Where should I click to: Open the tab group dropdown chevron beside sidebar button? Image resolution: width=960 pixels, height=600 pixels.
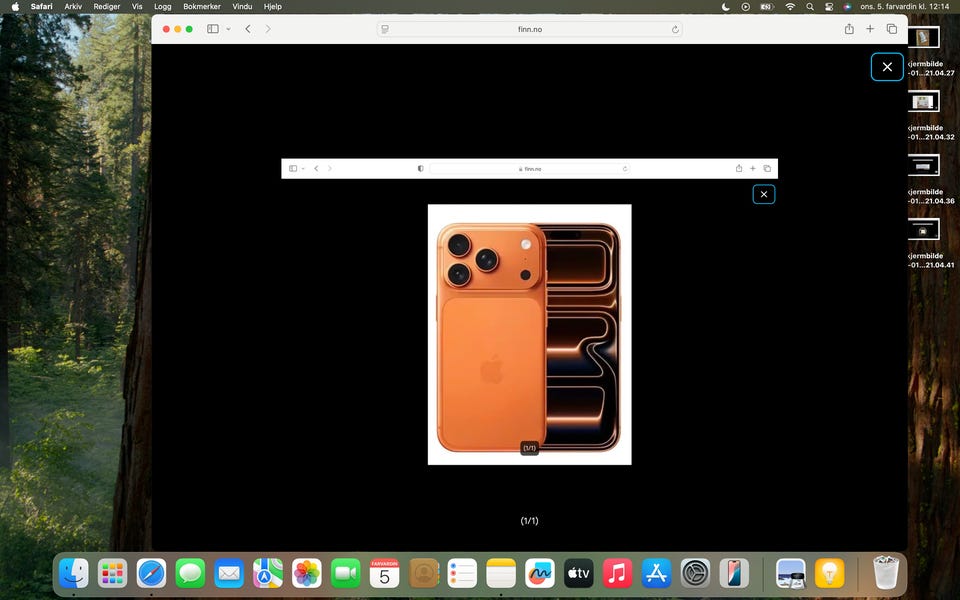tap(228, 29)
